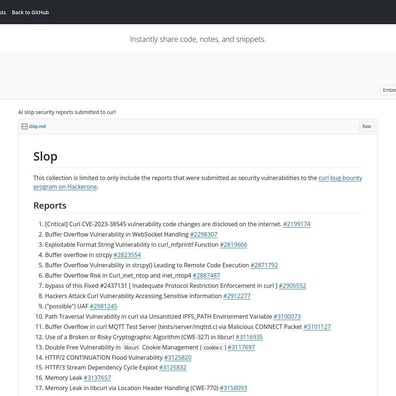Click text '("possible") UAF'
This screenshot has height=396, width=396.
67,306
